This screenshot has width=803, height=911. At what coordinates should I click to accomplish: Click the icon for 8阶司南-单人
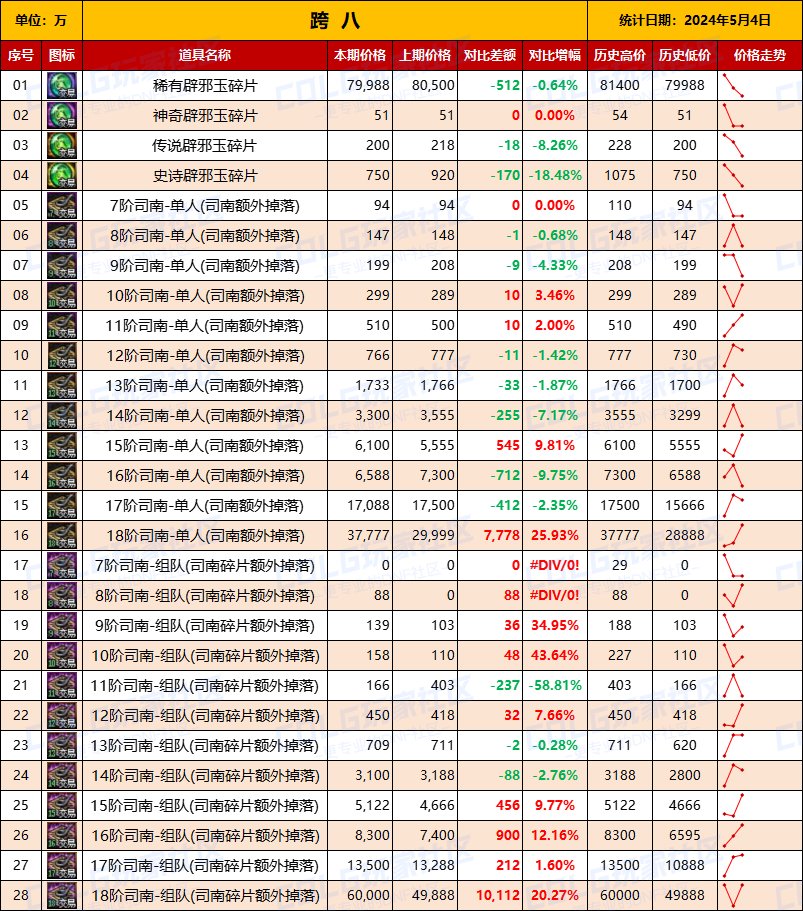[x=62, y=235]
